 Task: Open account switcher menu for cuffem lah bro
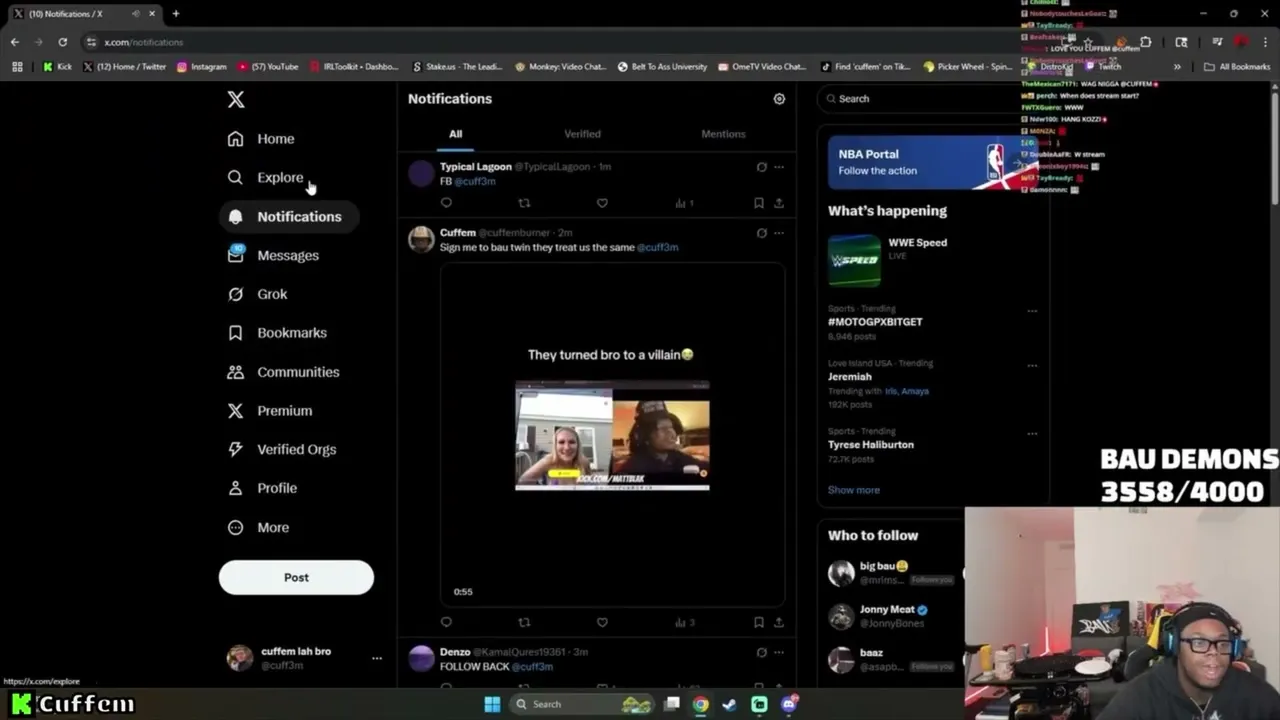(376, 658)
